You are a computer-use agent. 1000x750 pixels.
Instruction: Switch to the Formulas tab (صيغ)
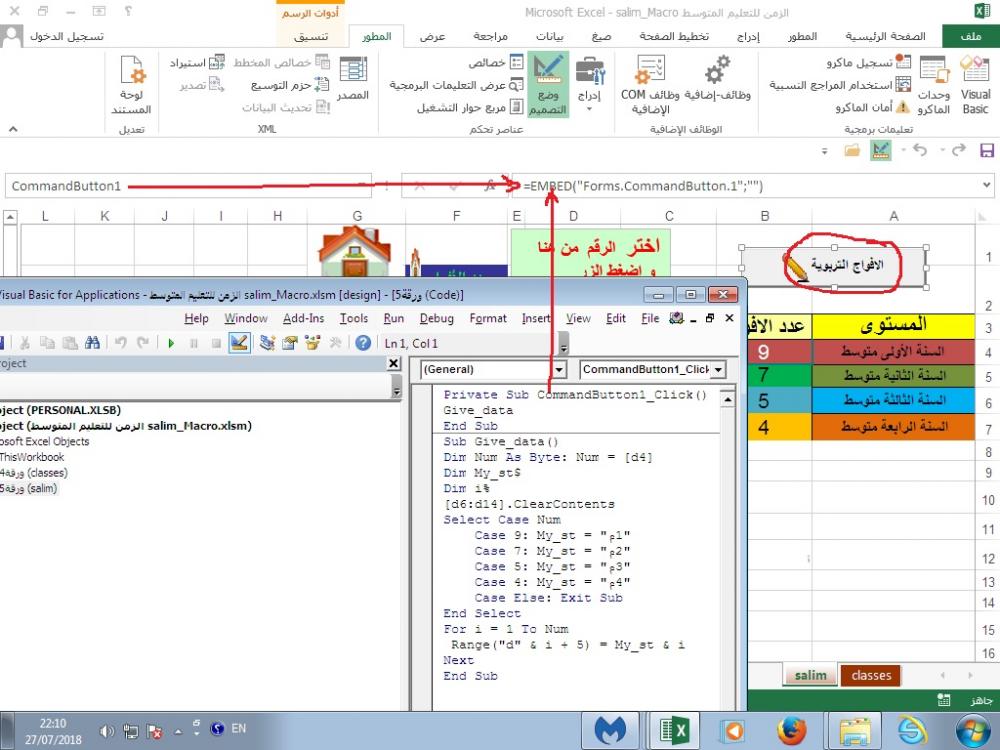[x=601, y=36]
